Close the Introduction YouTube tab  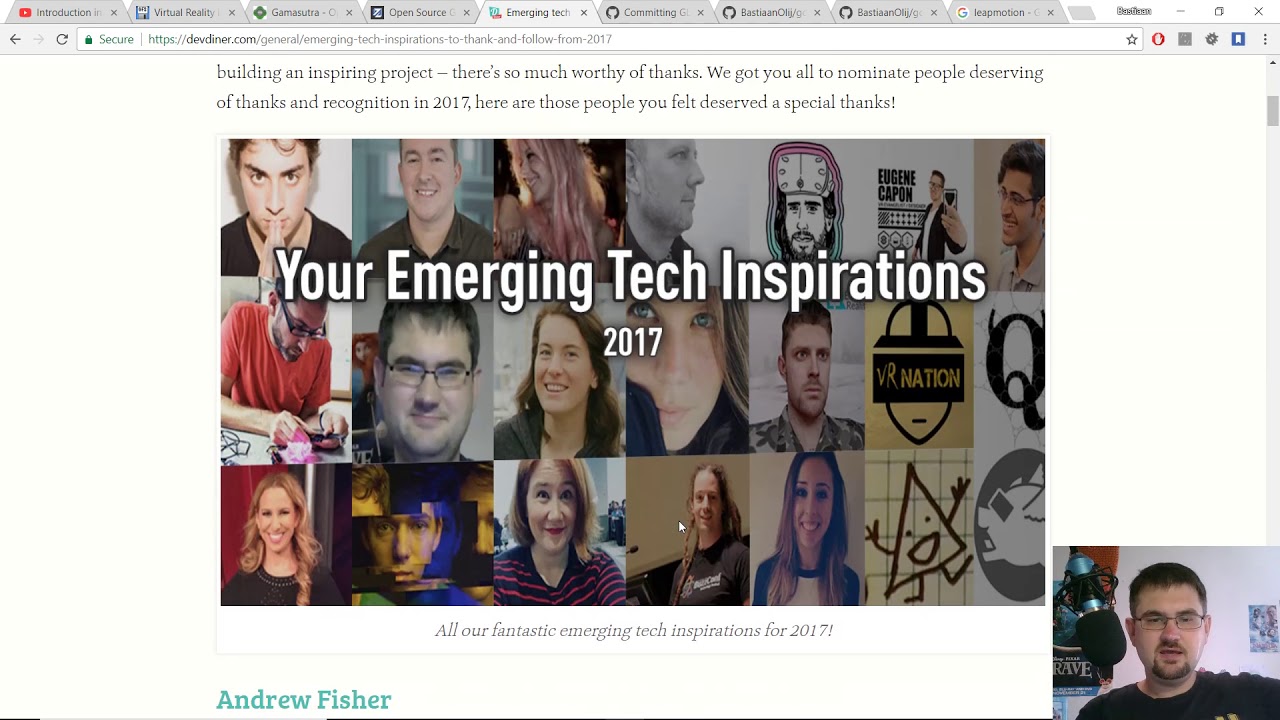[113, 13]
